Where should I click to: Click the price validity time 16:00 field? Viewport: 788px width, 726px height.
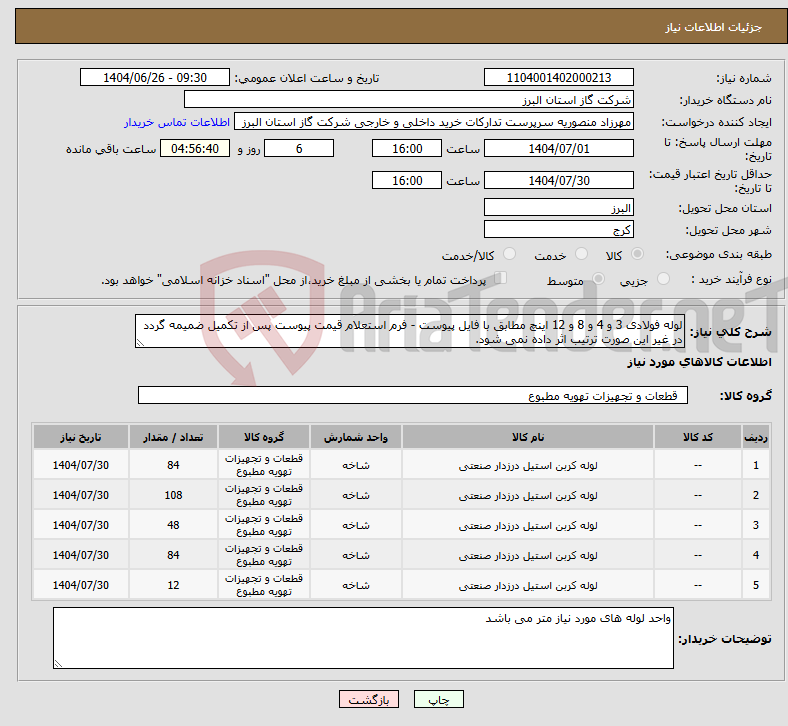coord(407,180)
